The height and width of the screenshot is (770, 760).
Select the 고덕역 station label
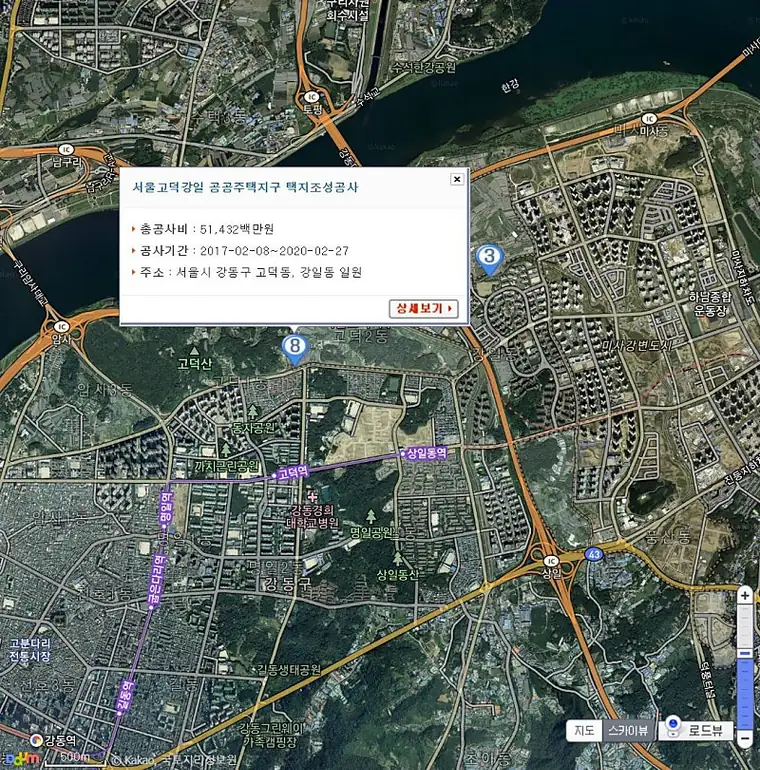coord(291,474)
